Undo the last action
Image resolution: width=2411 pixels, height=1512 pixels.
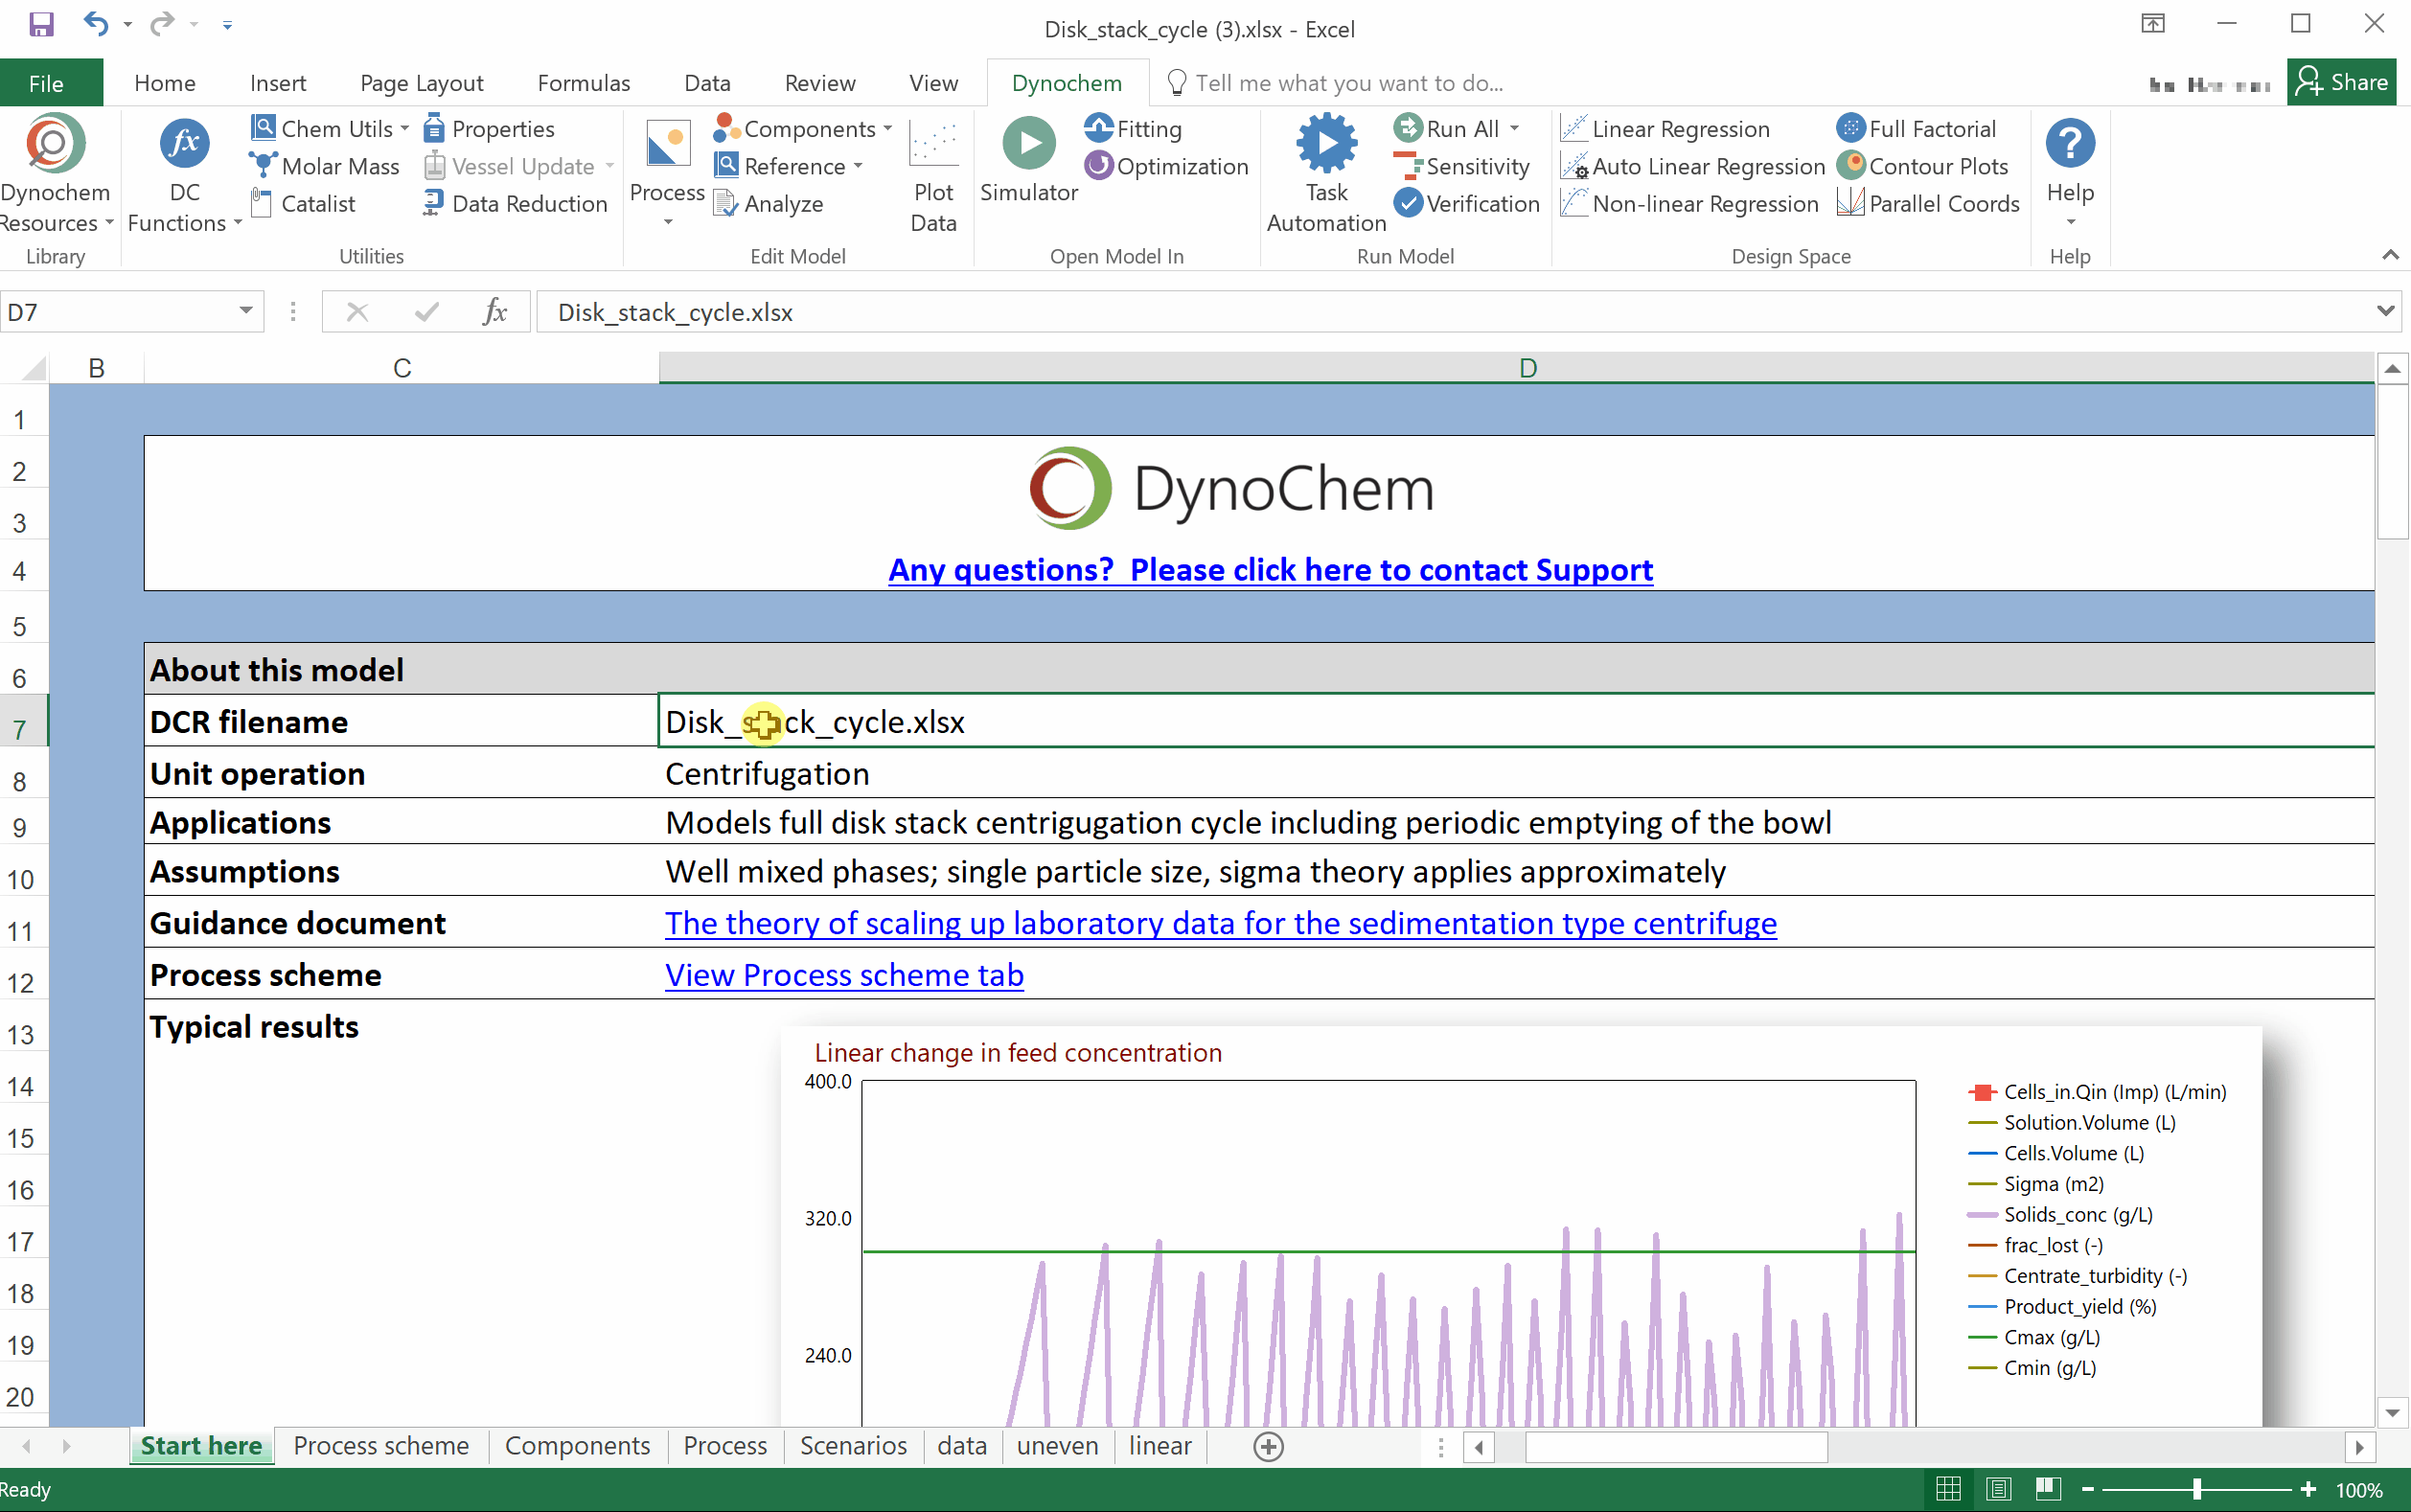point(95,24)
